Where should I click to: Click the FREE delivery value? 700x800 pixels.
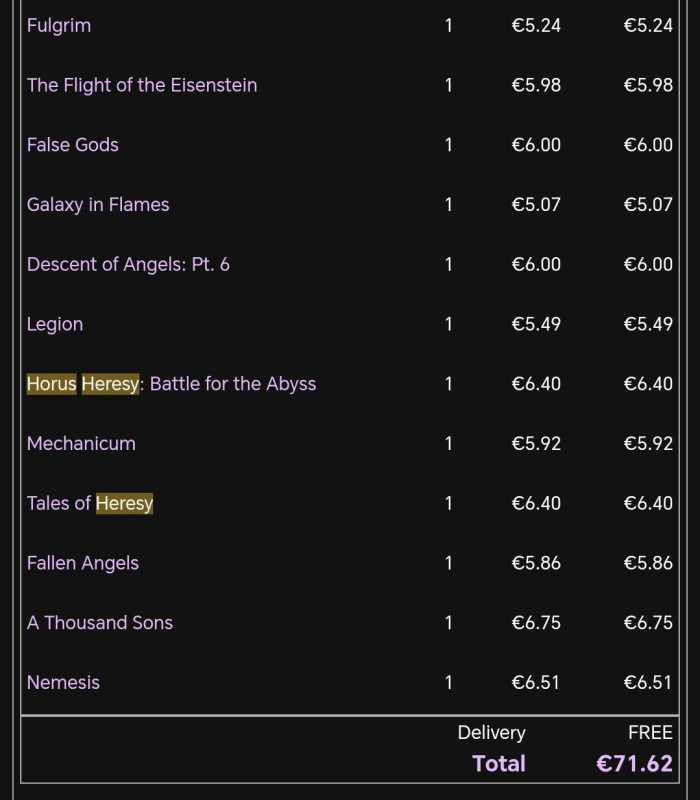point(650,733)
